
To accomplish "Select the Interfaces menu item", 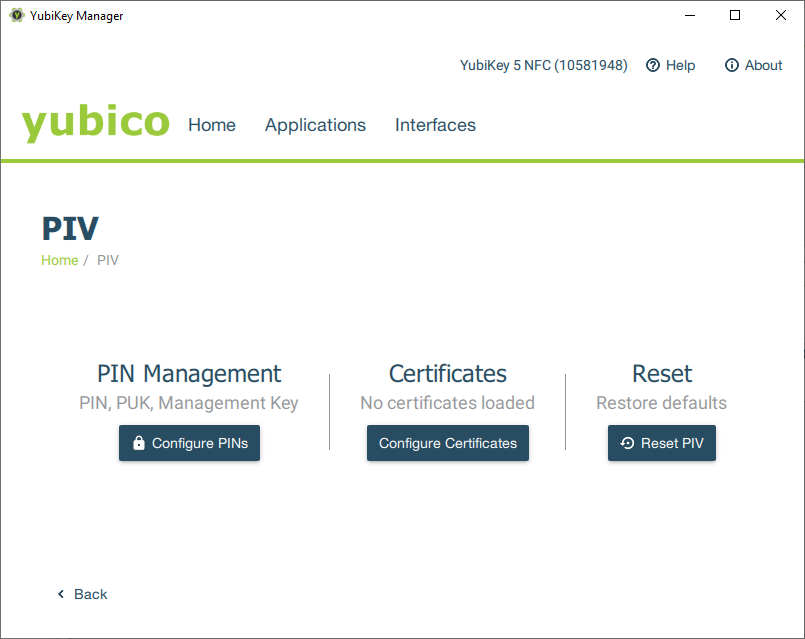I will (x=435, y=125).
